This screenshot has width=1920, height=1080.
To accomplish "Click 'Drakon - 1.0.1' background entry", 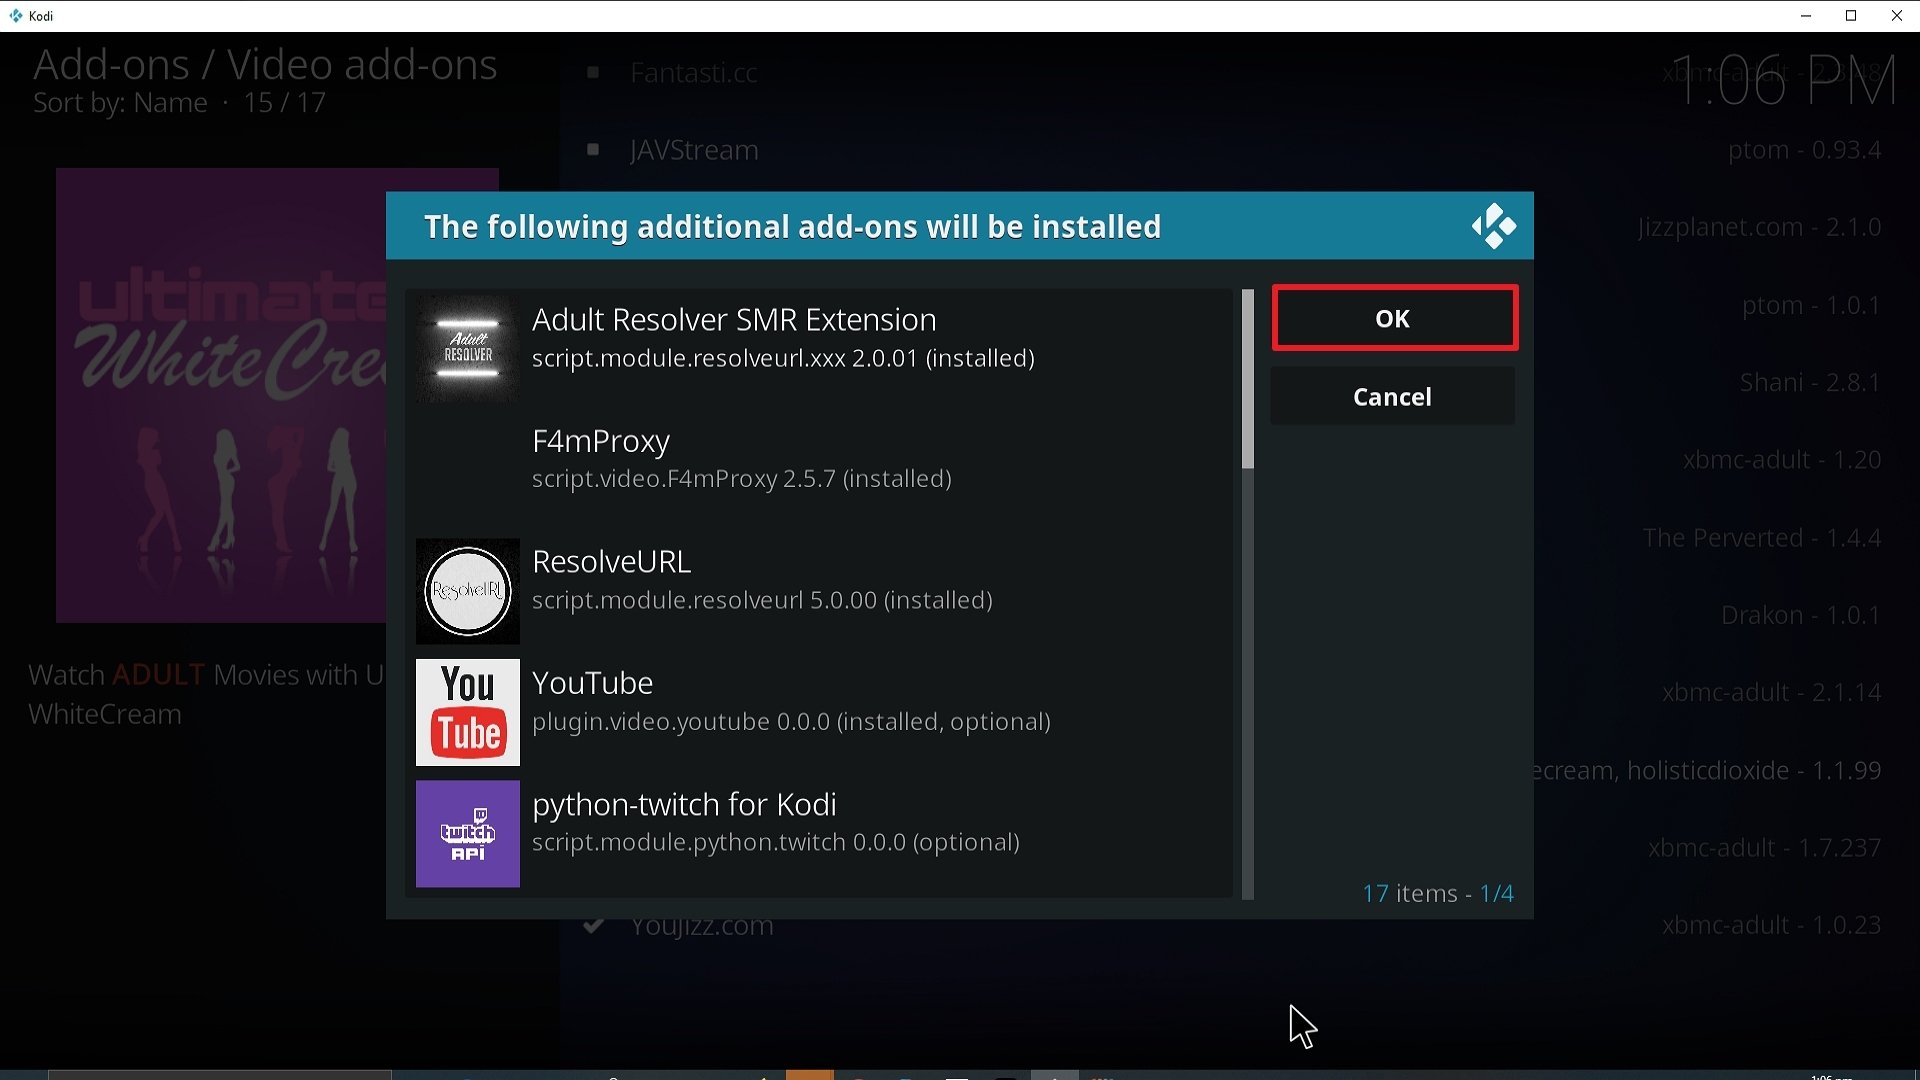I will [1801, 615].
